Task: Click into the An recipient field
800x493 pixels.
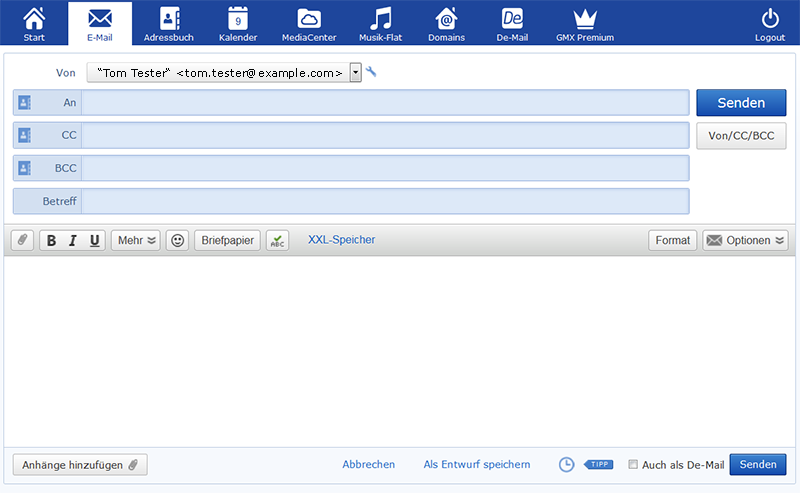Action: 385,103
